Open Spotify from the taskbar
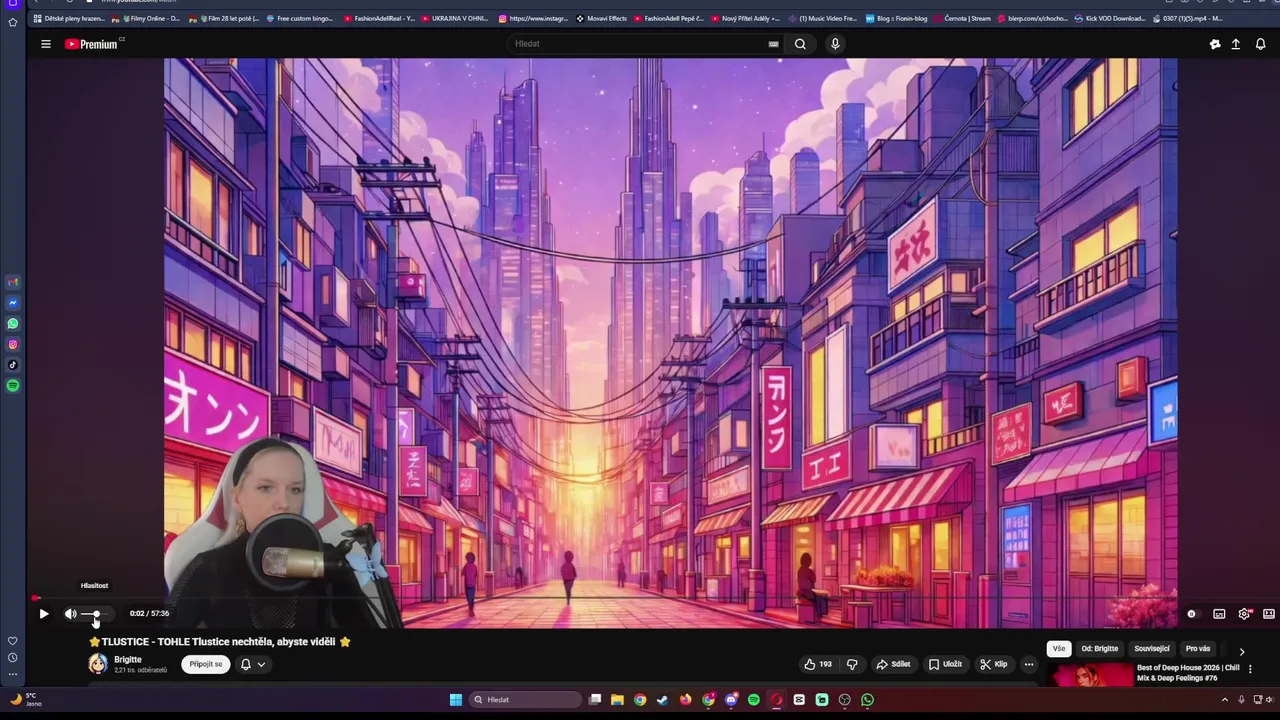This screenshot has width=1280, height=720. pos(753,700)
